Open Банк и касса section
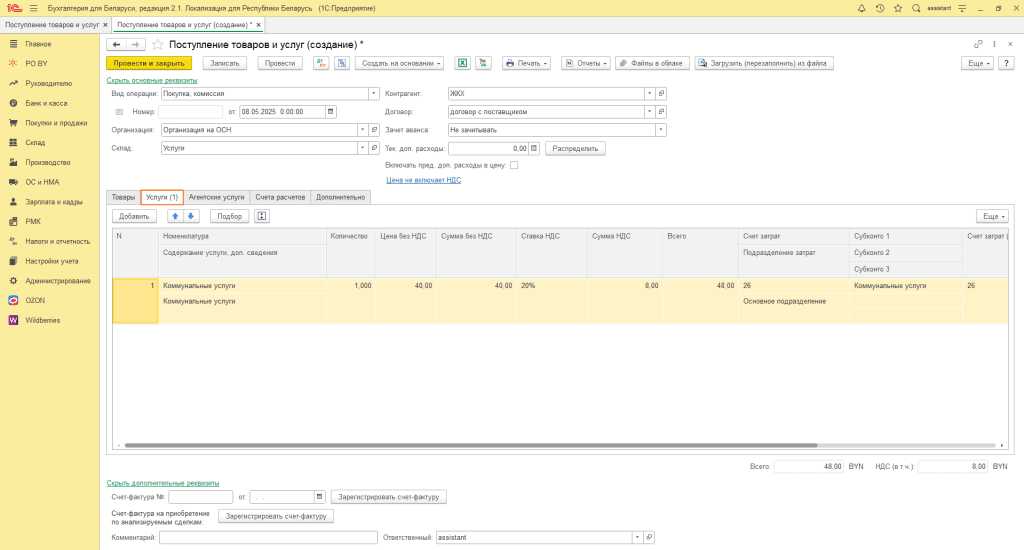 [x=46, y=103]
